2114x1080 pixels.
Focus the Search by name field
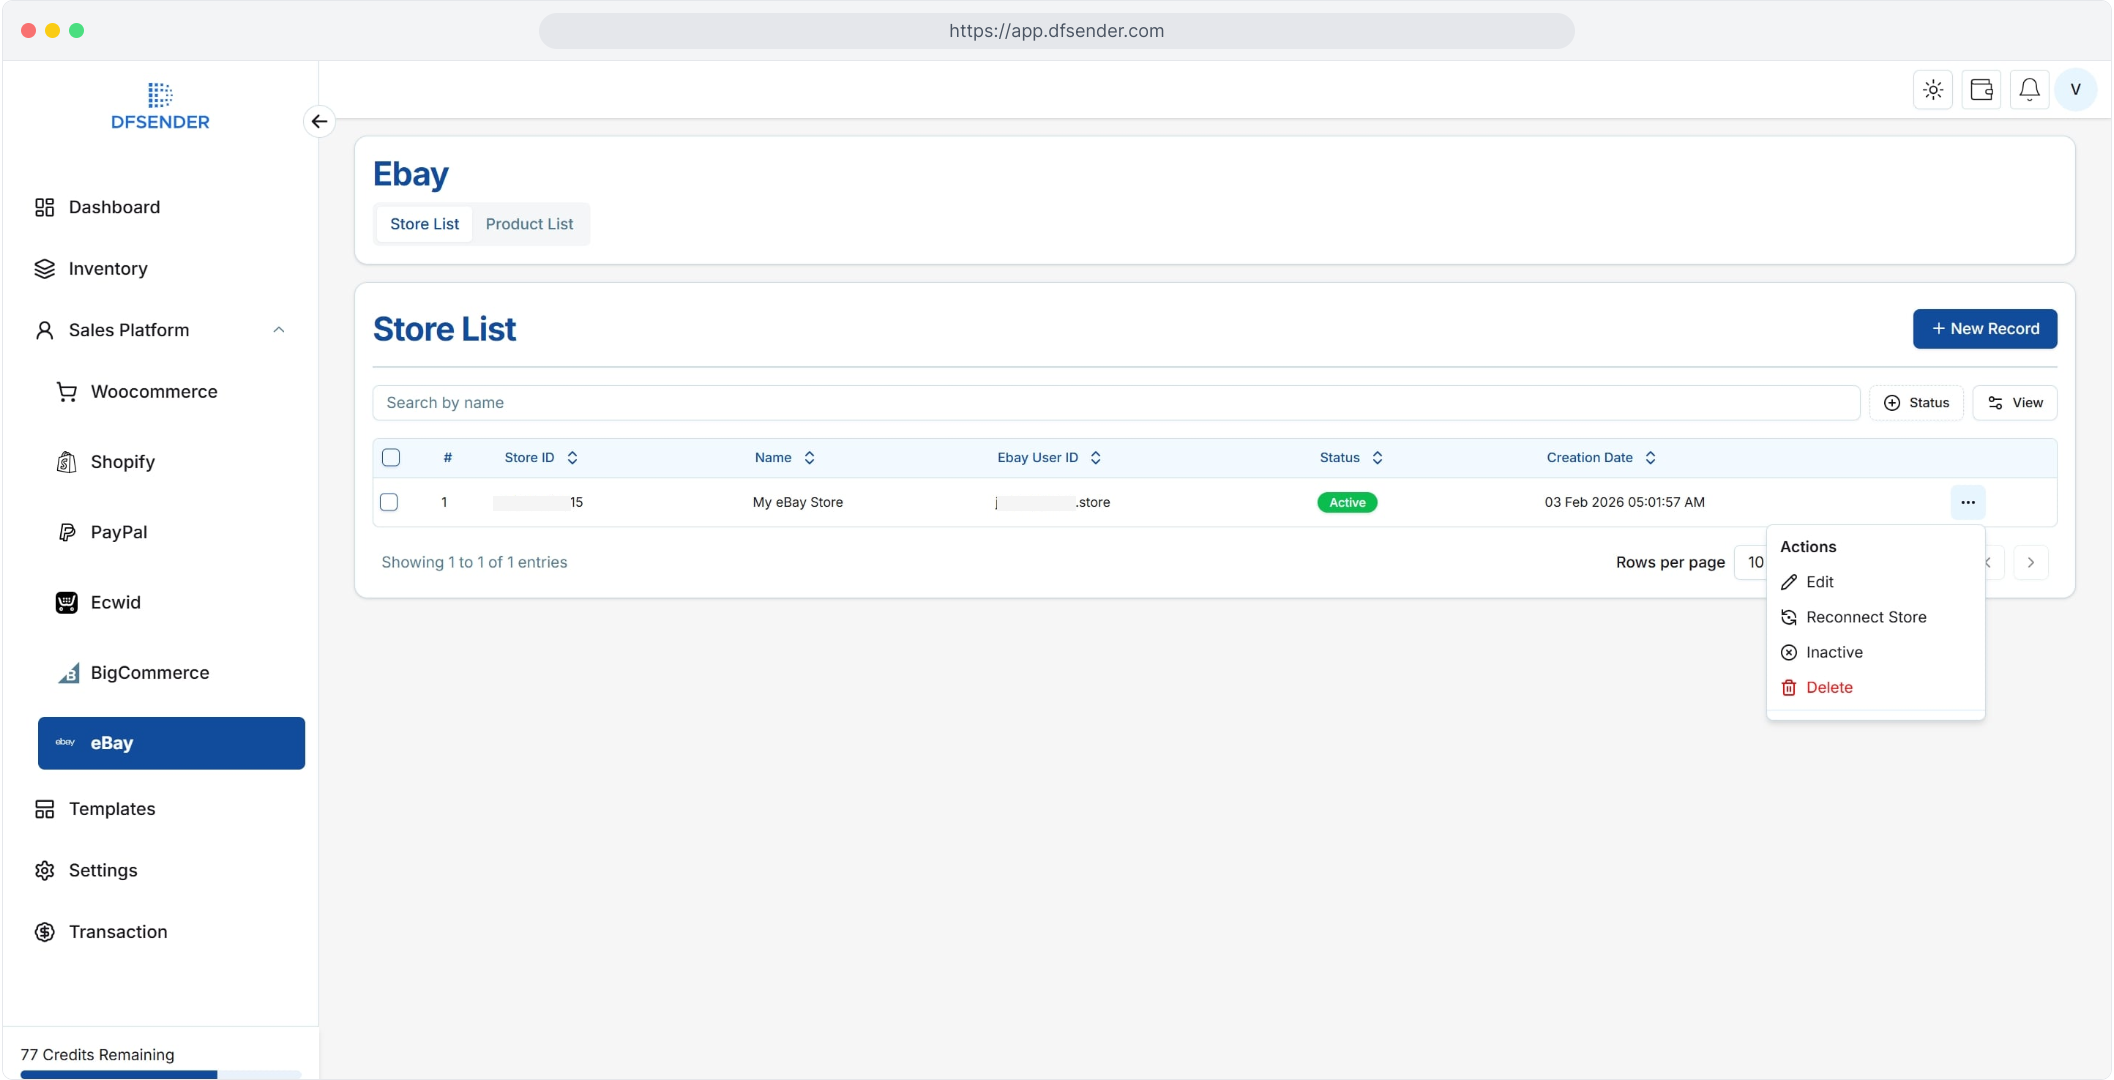pyautogui.click(x=1115, y=402)
